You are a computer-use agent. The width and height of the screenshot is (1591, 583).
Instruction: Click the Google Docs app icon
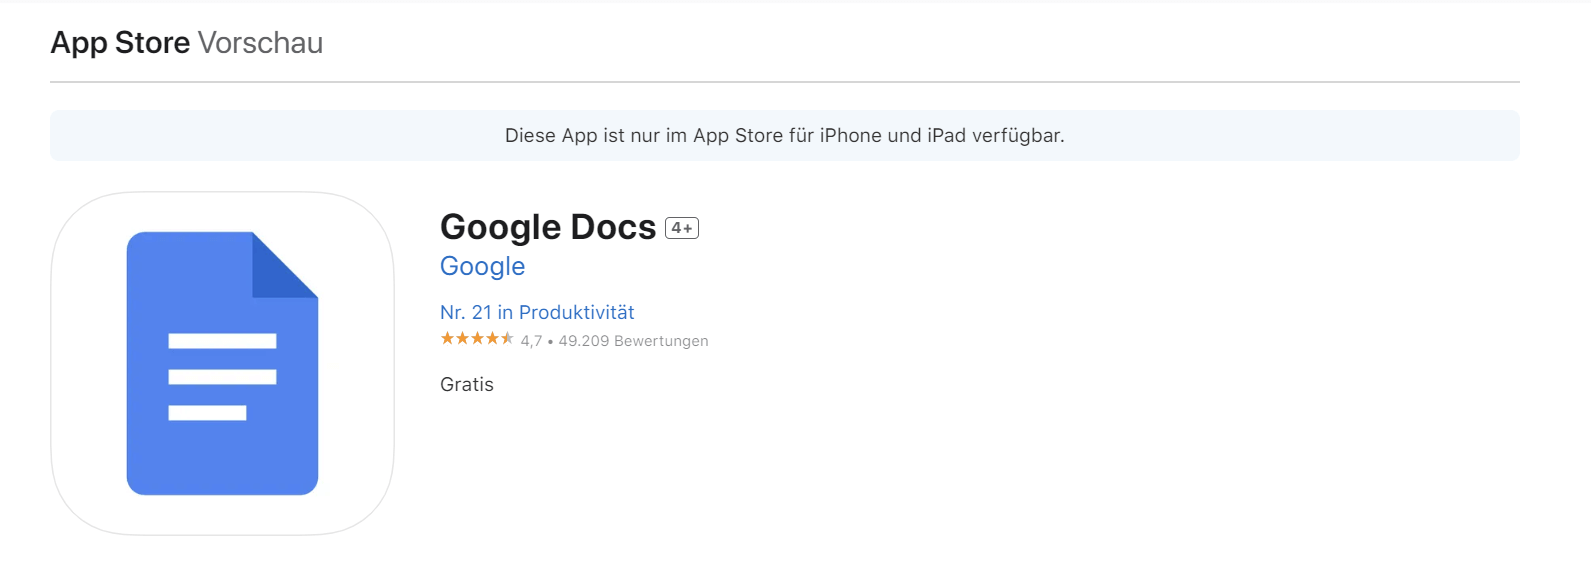[x=222, y=363]
